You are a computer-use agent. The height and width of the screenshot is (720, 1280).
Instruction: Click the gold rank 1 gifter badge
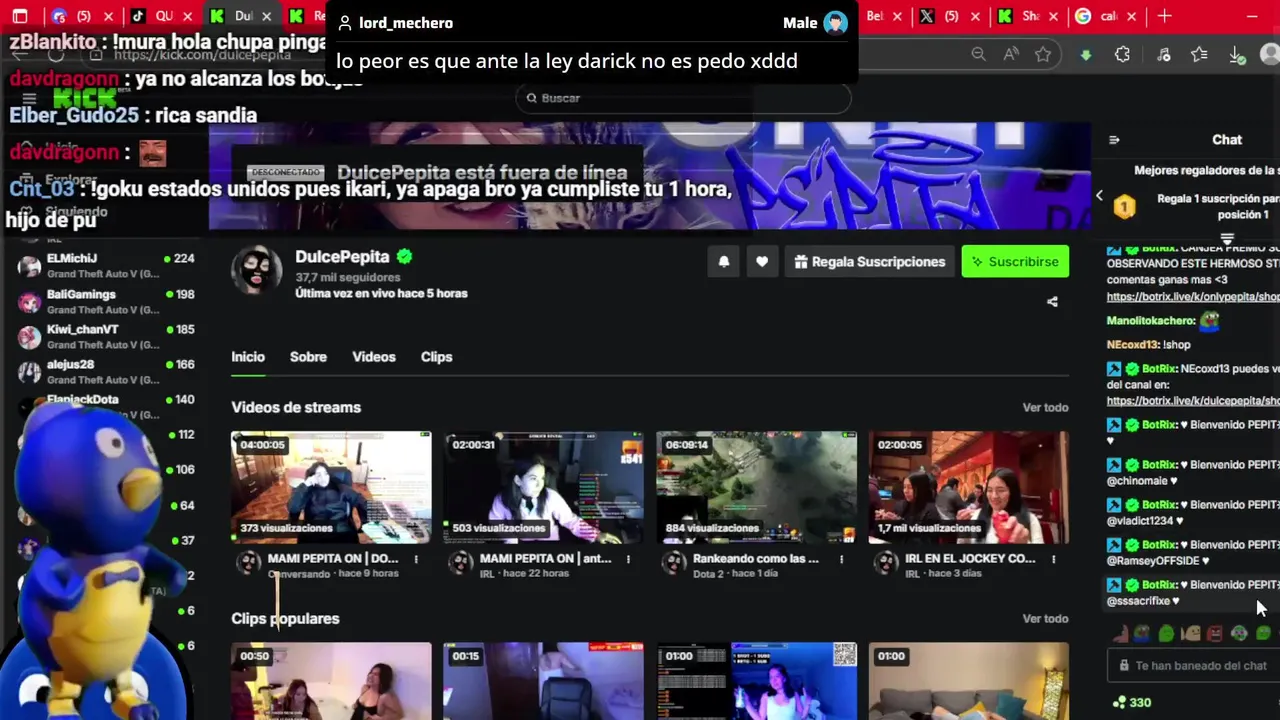[x=1125, y=206]
